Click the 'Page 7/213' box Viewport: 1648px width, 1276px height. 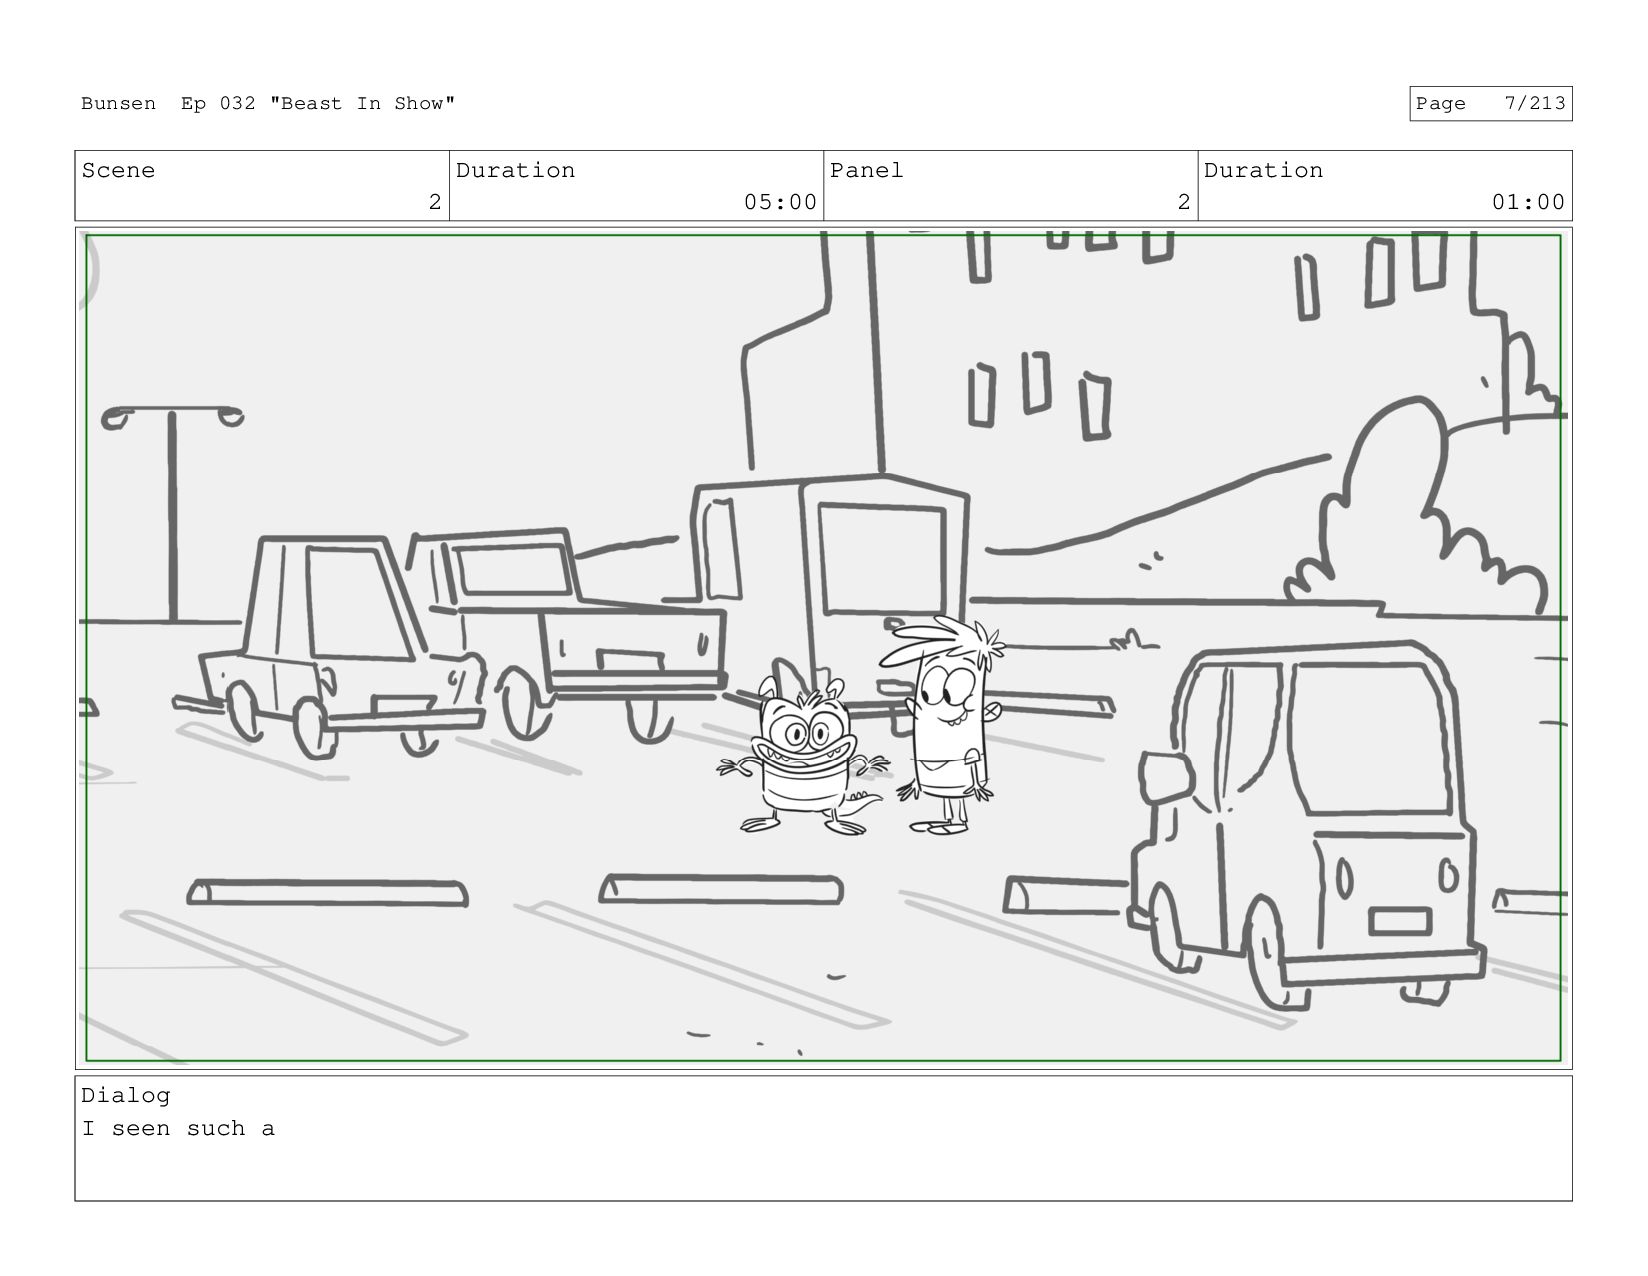(1490, 104)
